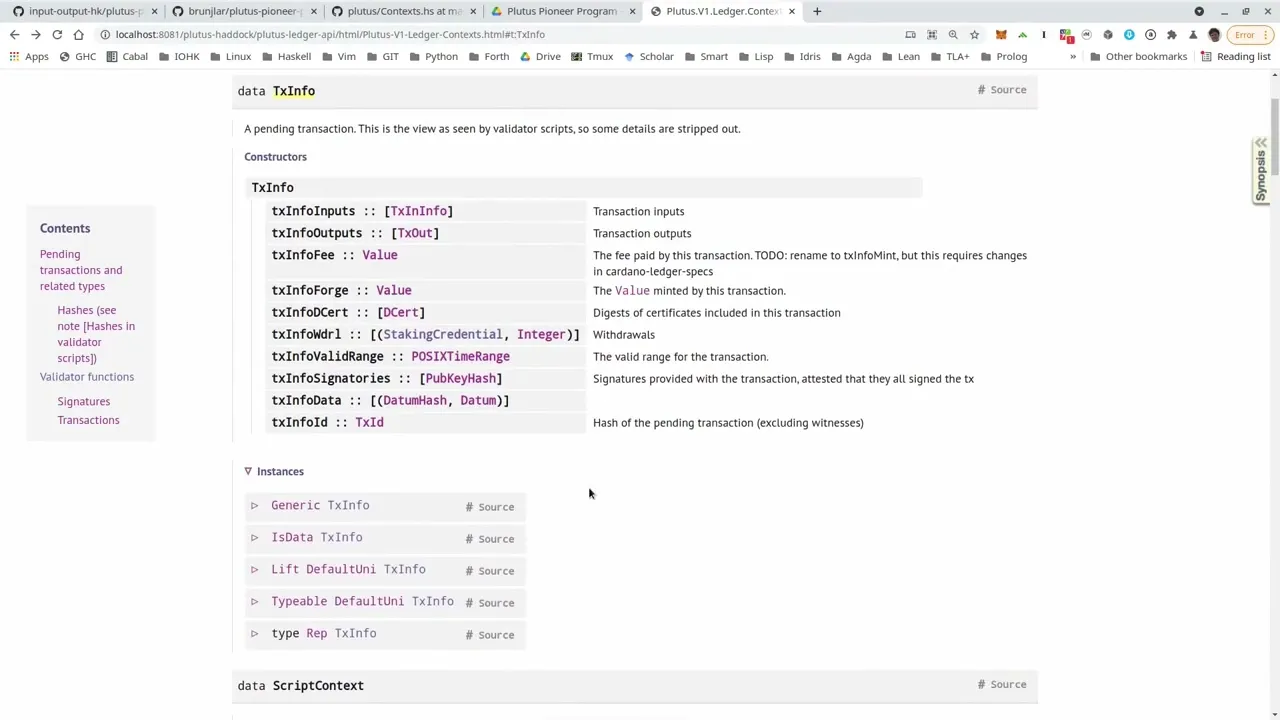This screenshot has height=720, width=1280.
Task: Expand the Generic TxInfo instance
Action: (x=254, y=505)
